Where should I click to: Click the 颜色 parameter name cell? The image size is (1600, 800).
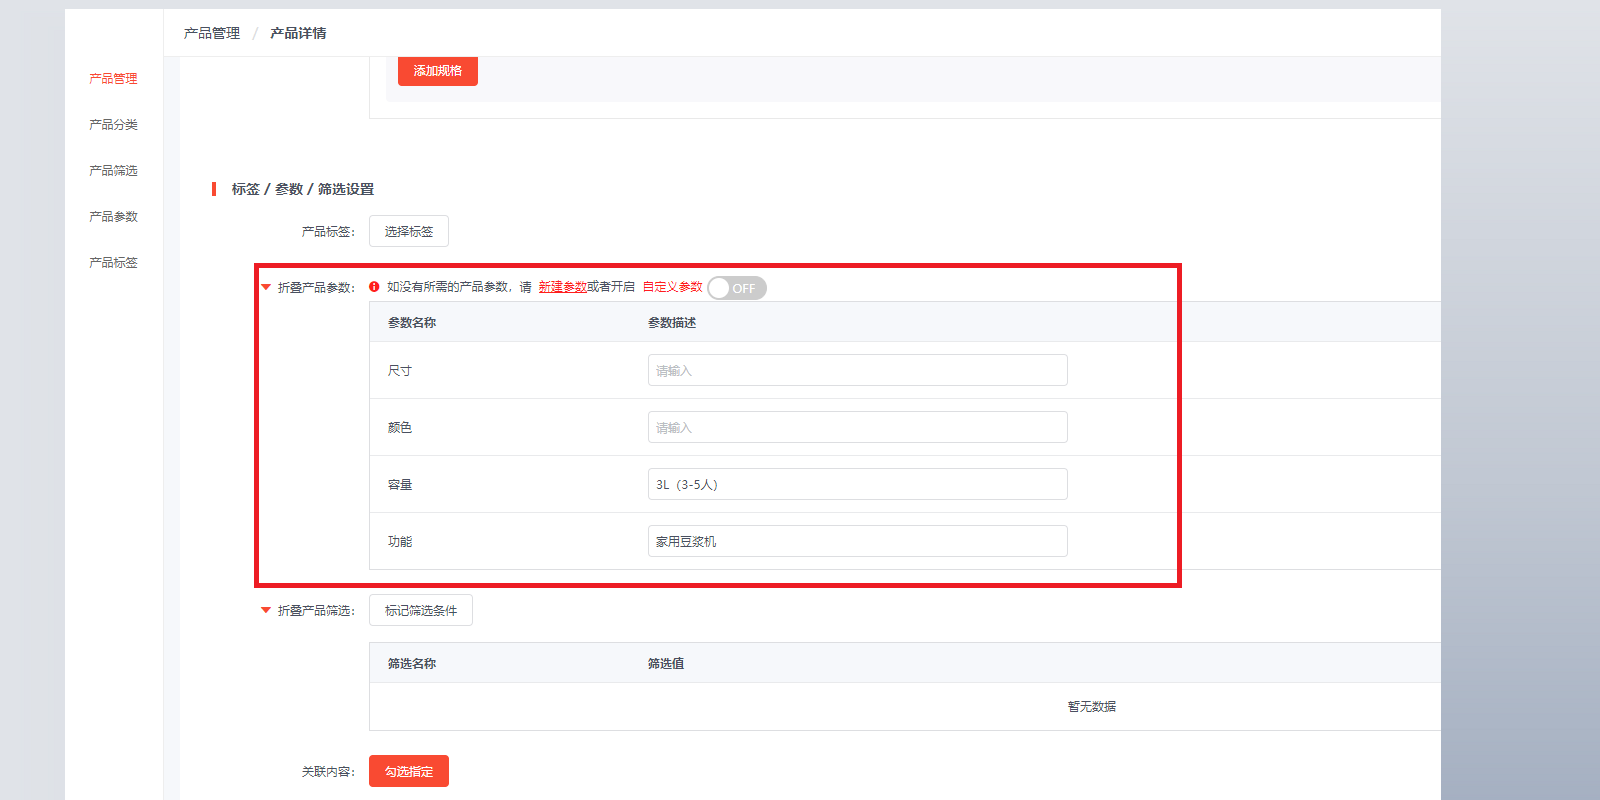tap(400, 427)
